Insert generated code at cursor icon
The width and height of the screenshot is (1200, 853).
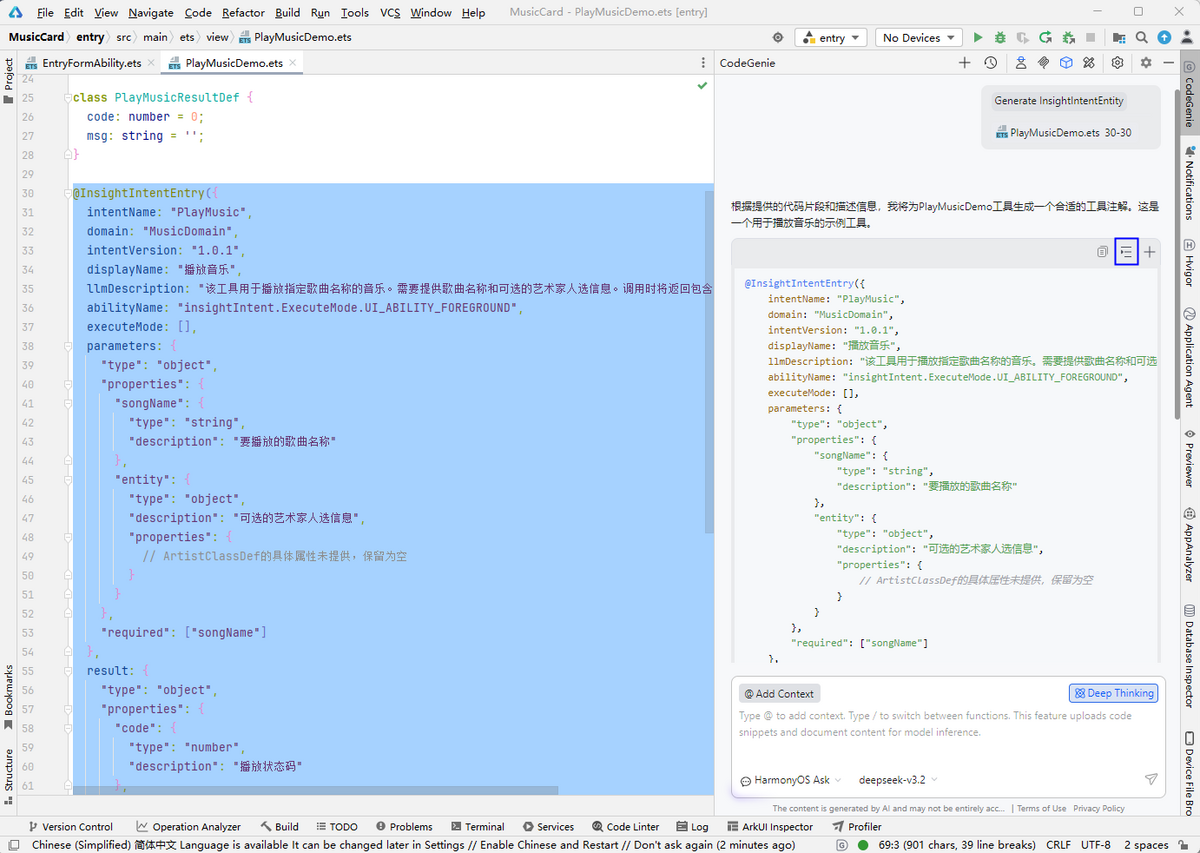[1126, 252]
